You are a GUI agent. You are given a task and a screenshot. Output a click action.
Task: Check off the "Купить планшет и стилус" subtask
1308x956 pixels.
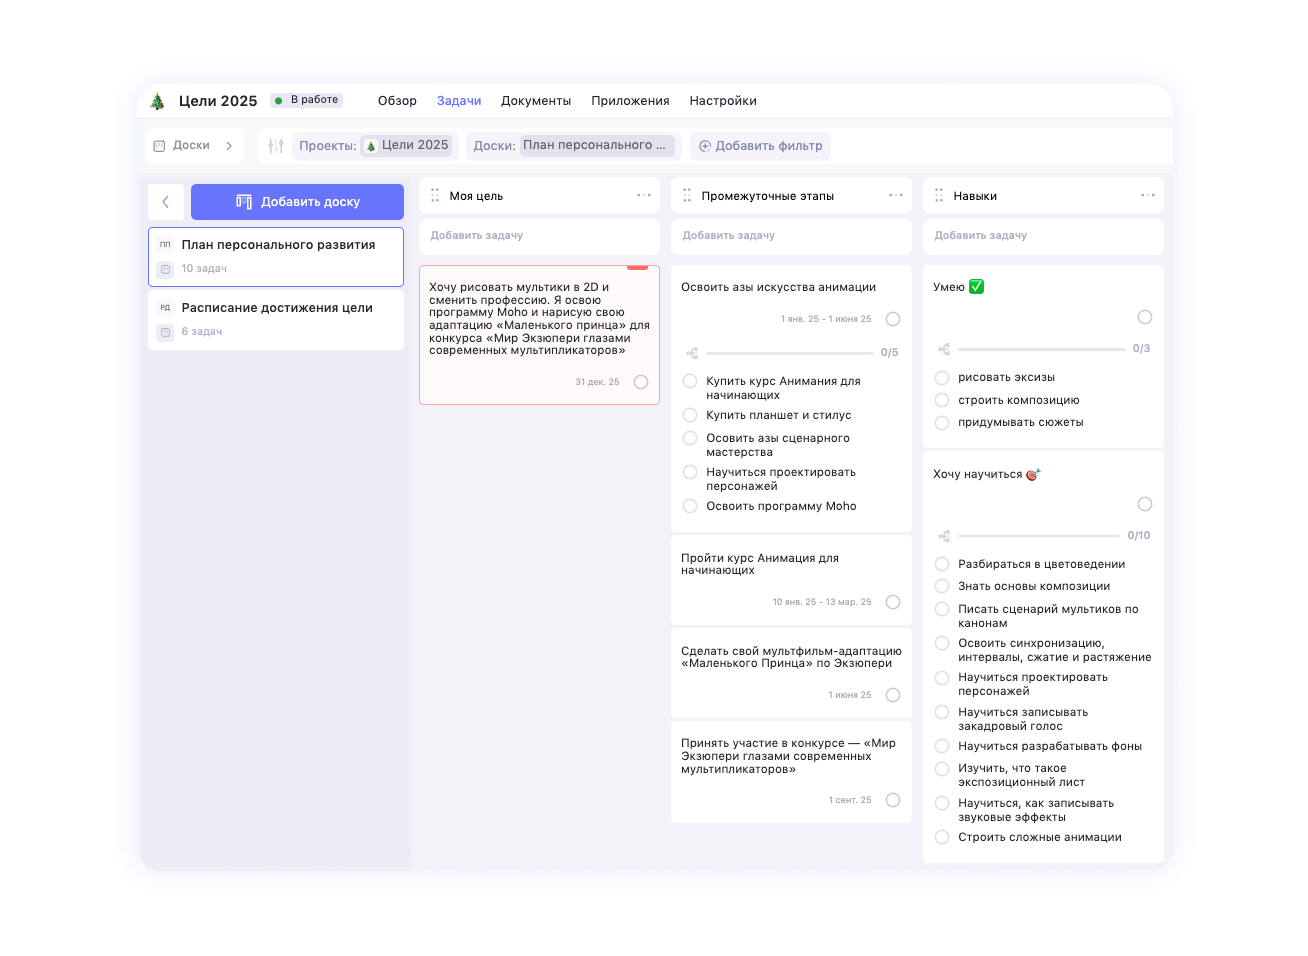(689, 414)
